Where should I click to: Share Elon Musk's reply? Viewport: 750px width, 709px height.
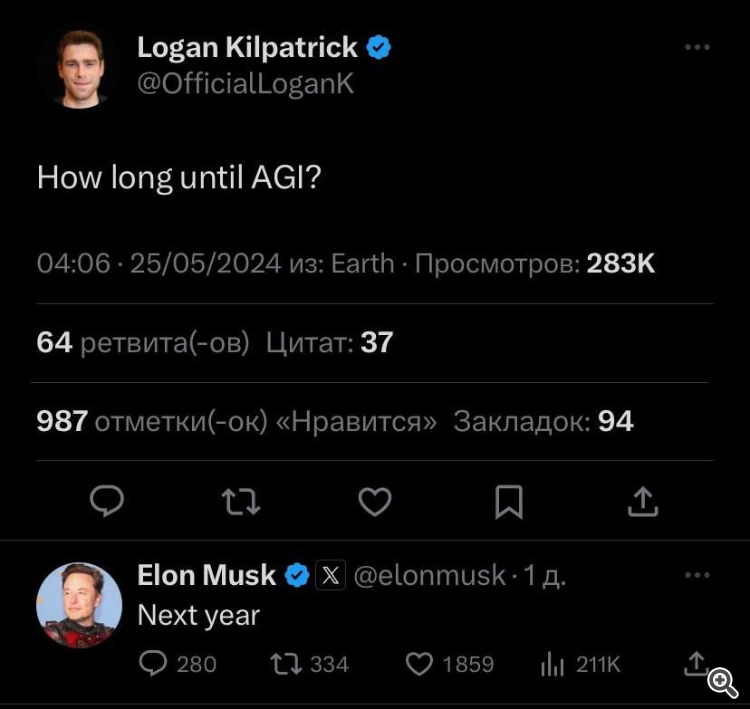tap(694, 663)
